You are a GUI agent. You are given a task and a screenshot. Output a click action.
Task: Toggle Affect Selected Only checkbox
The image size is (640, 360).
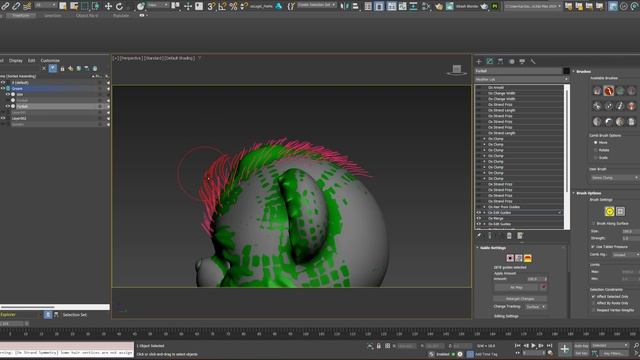point(593,296)
